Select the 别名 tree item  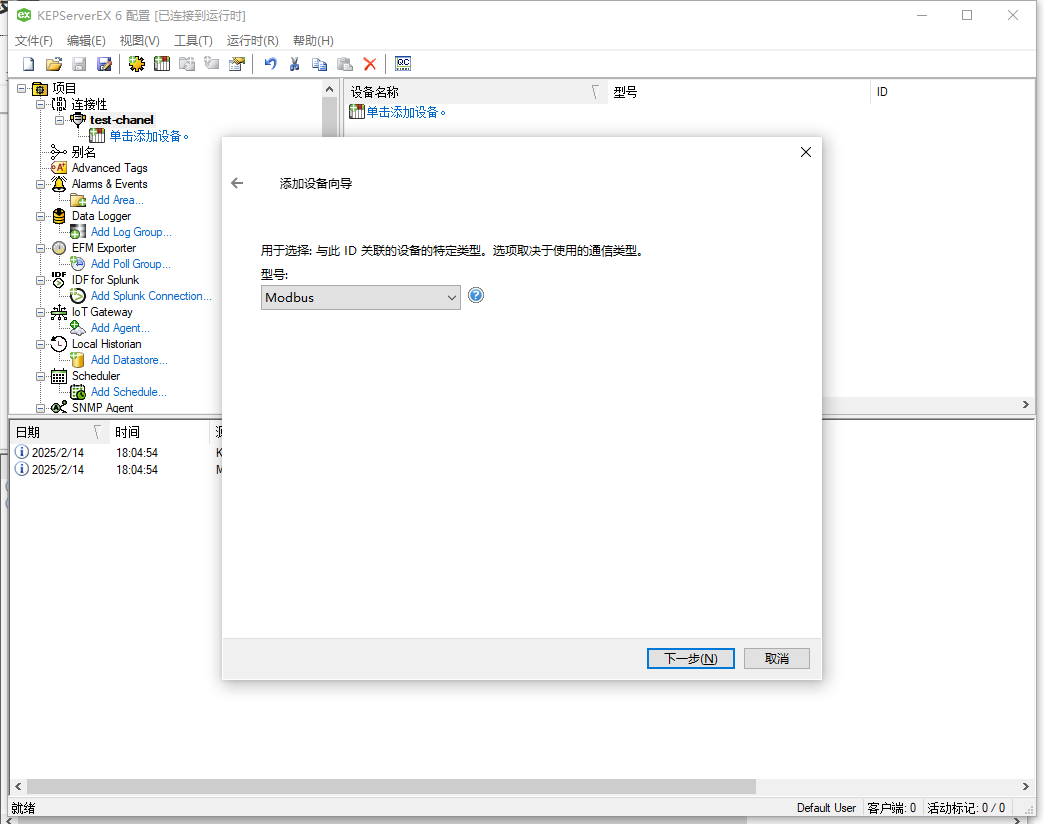[x=84, y=152]
